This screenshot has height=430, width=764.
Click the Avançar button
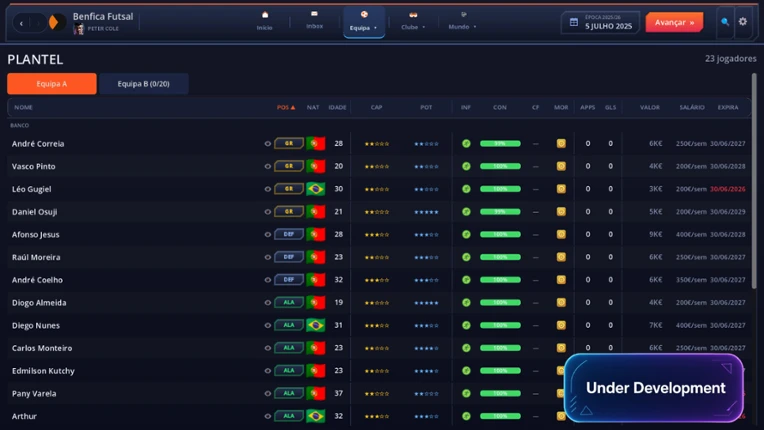tap(674, 22)
